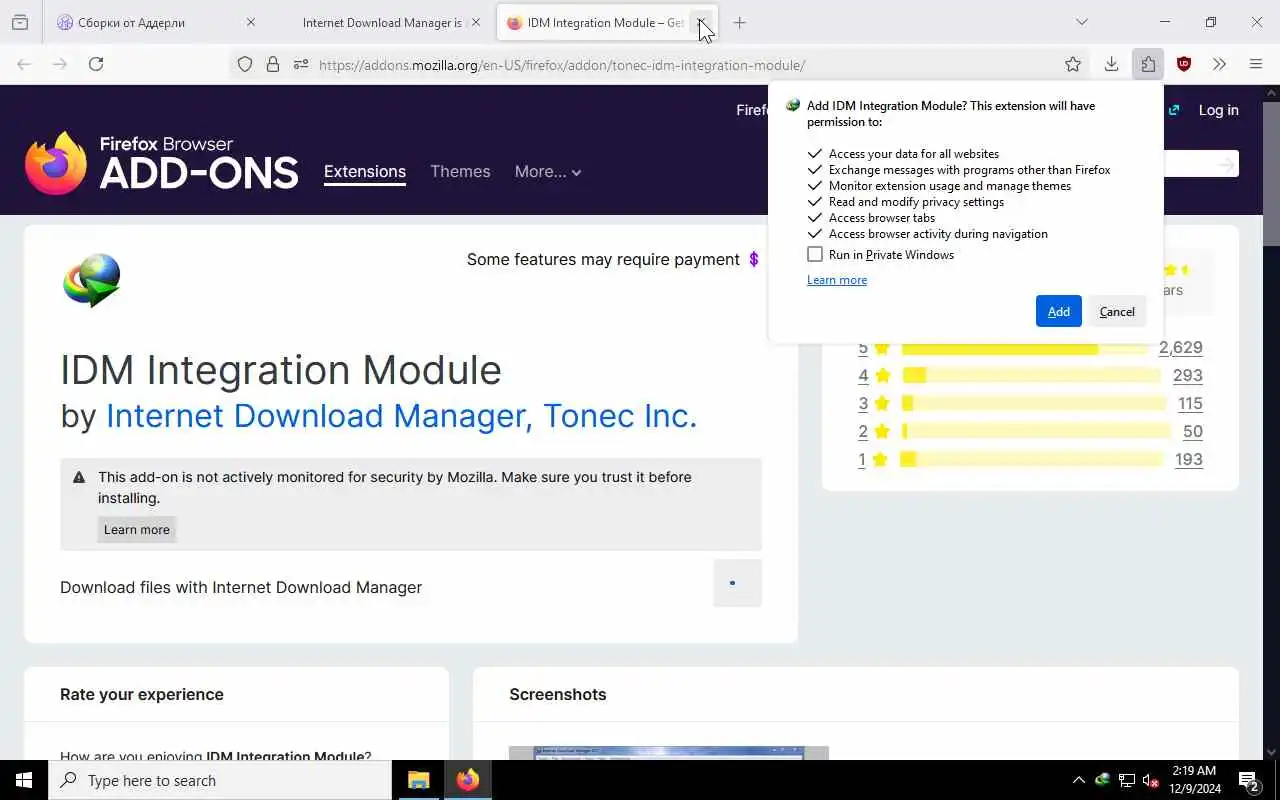Image resolution: width=1280 pixels, height=800 pixels.
Task: Click the Type here to search box
Action: [220, 780]
